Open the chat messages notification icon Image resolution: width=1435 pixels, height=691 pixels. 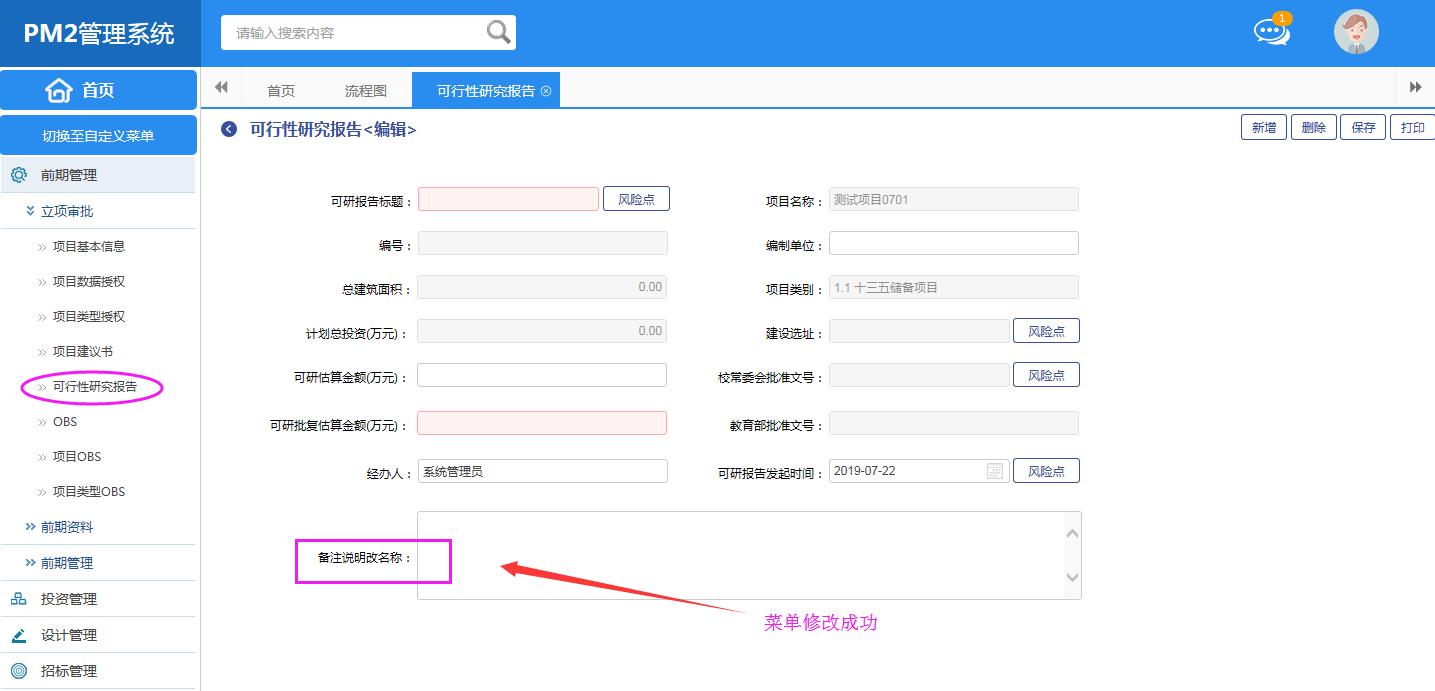coord(1271,32)
